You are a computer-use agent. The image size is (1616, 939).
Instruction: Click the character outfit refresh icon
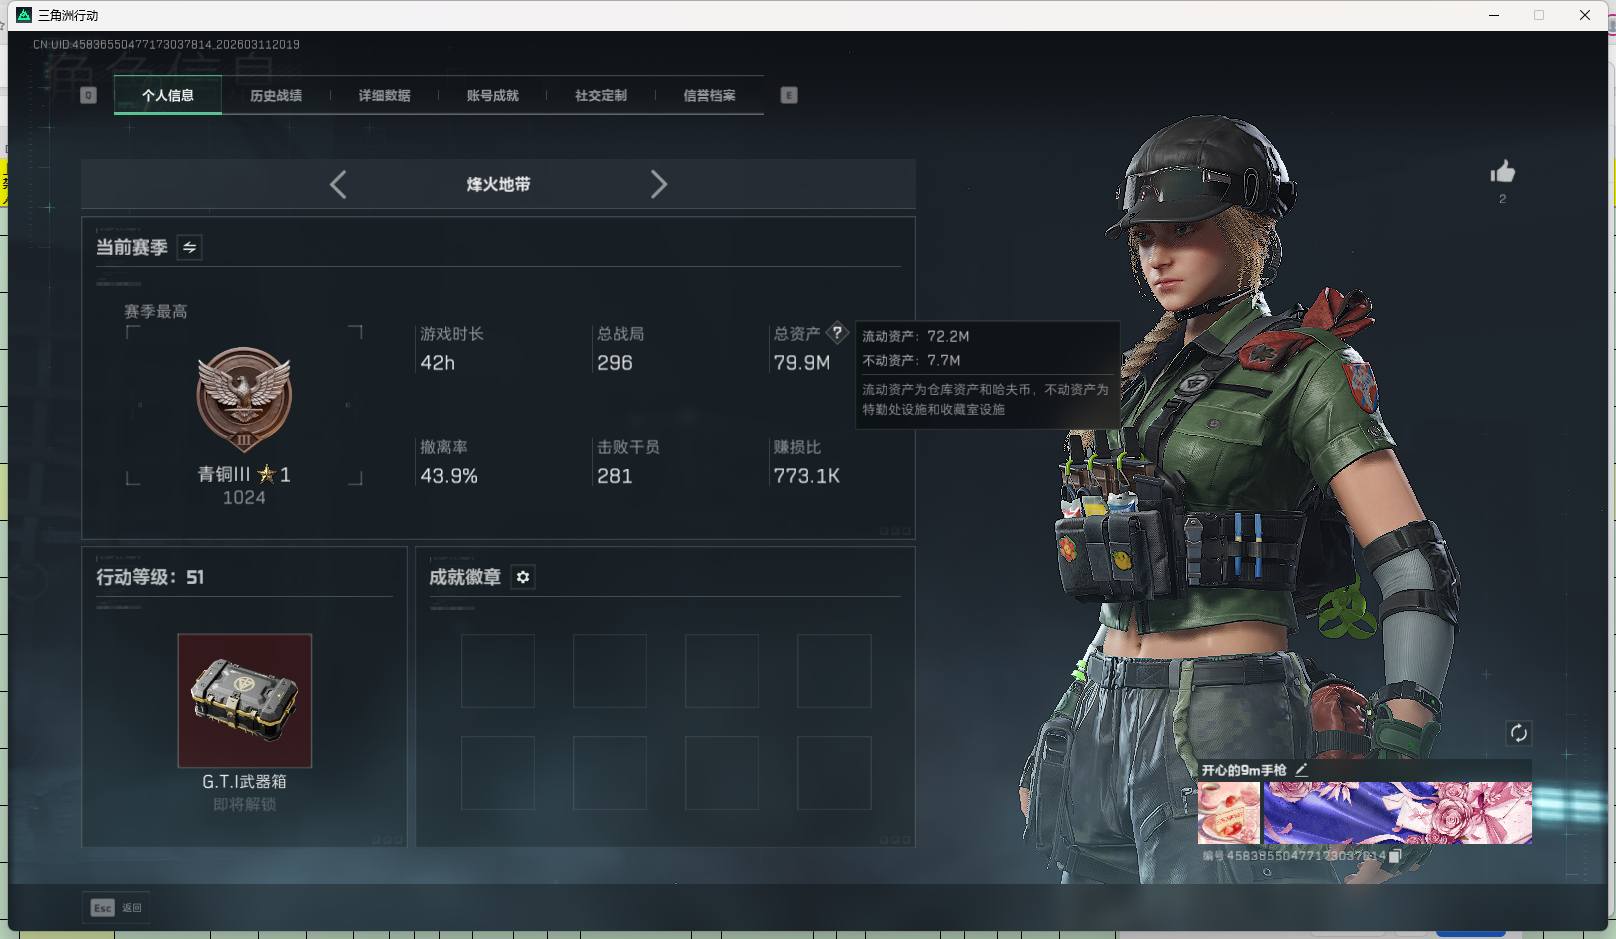point(1520,733)
